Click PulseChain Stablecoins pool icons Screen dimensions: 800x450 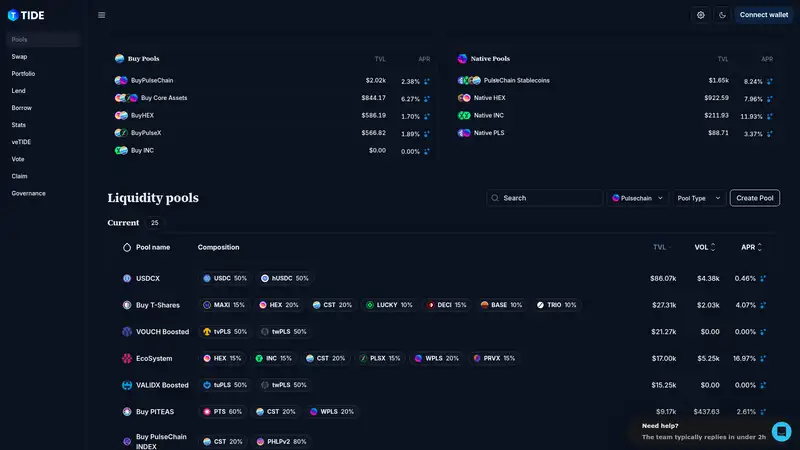tap(469, 80)
